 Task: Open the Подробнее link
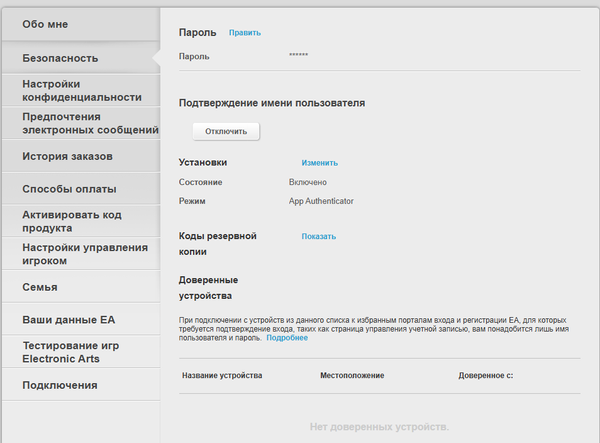tap(287, 338)
